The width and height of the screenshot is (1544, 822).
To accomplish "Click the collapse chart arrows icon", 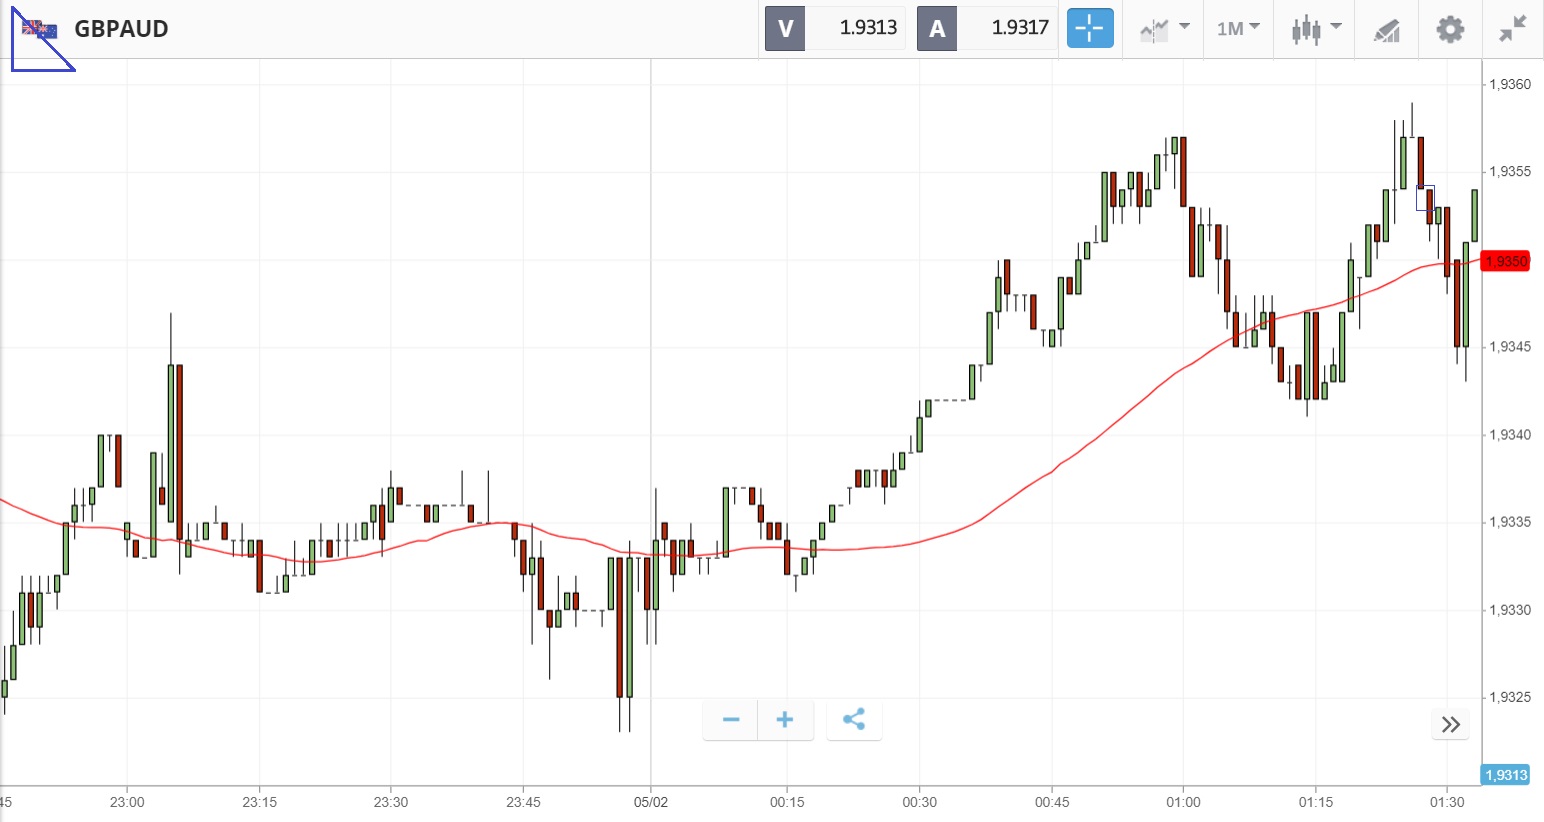I will [1513, 29].
